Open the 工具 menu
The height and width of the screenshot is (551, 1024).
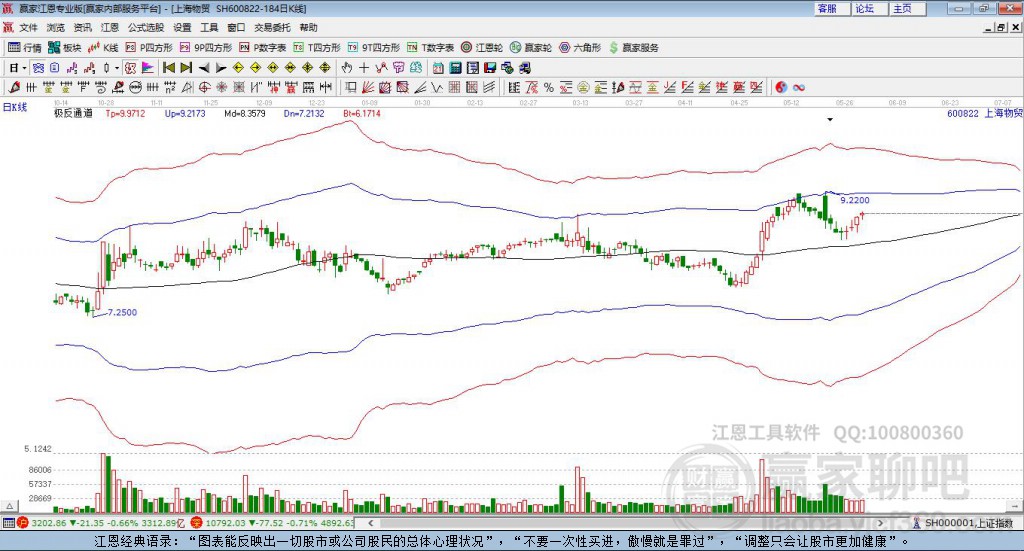[x=209, y=27]
